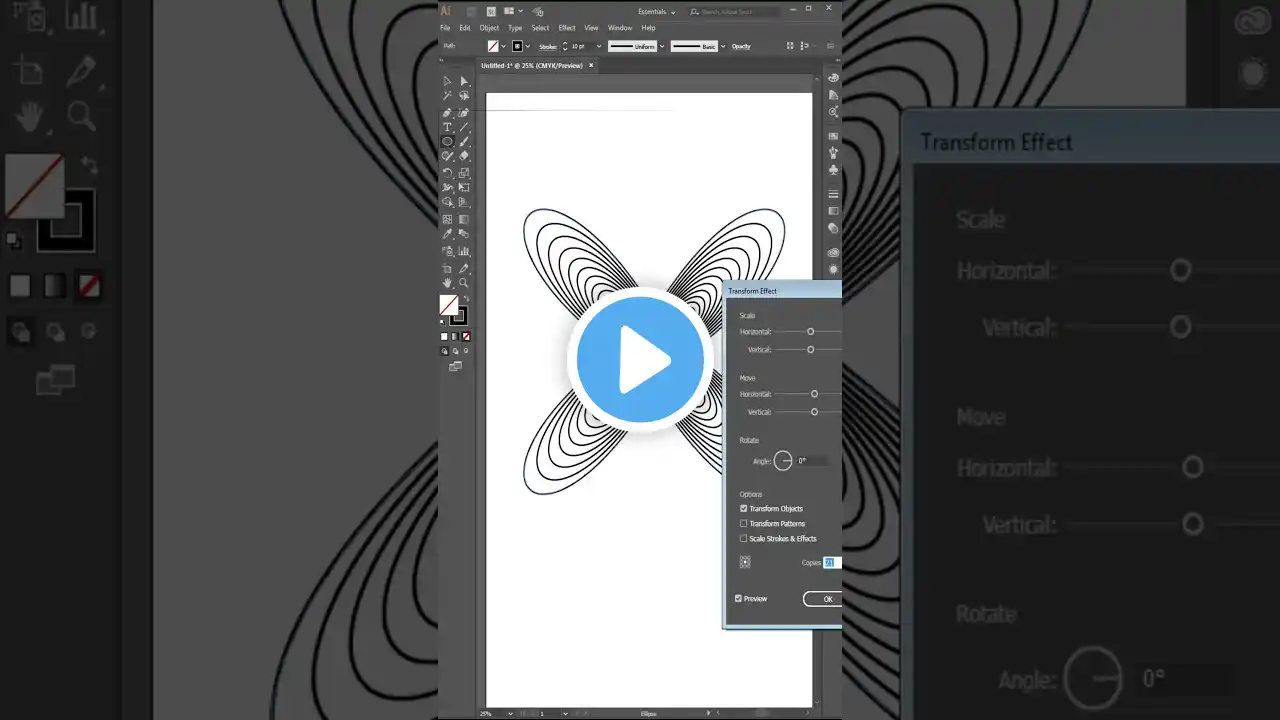Open the Opacity panel link

click(741, 46)
